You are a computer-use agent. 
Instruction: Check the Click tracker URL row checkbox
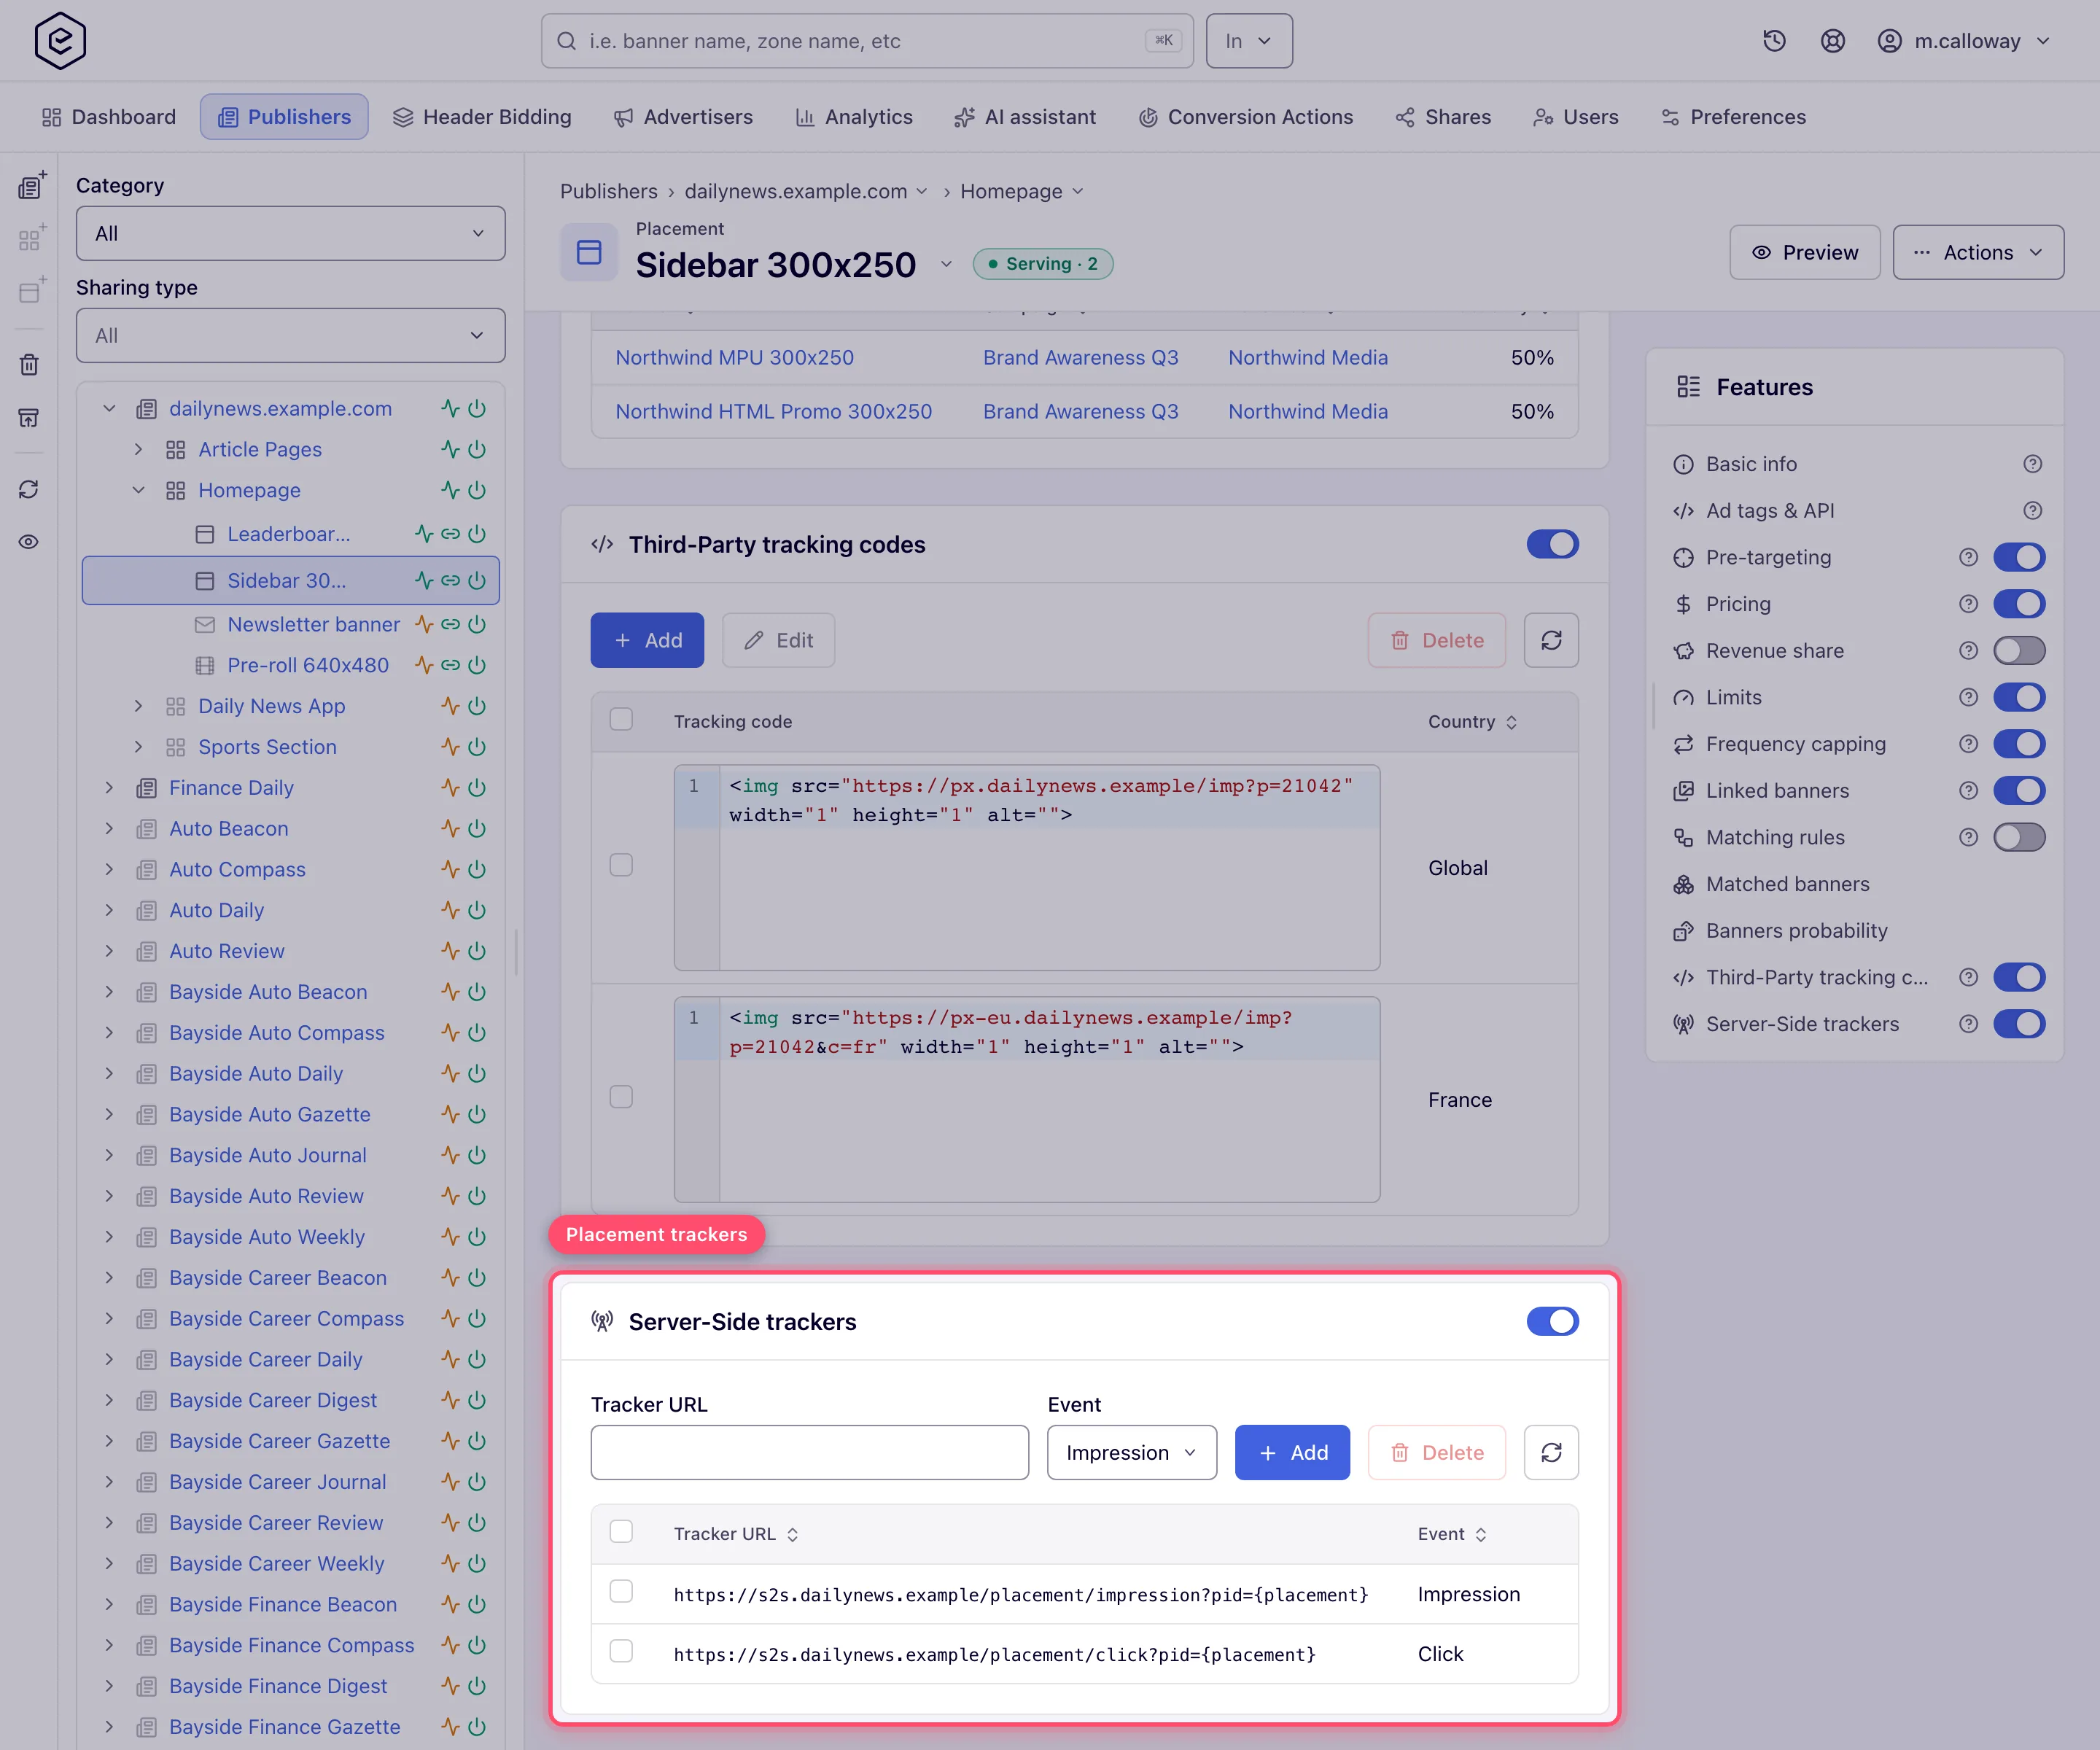pyautogui.click(x=621, y=1651)
